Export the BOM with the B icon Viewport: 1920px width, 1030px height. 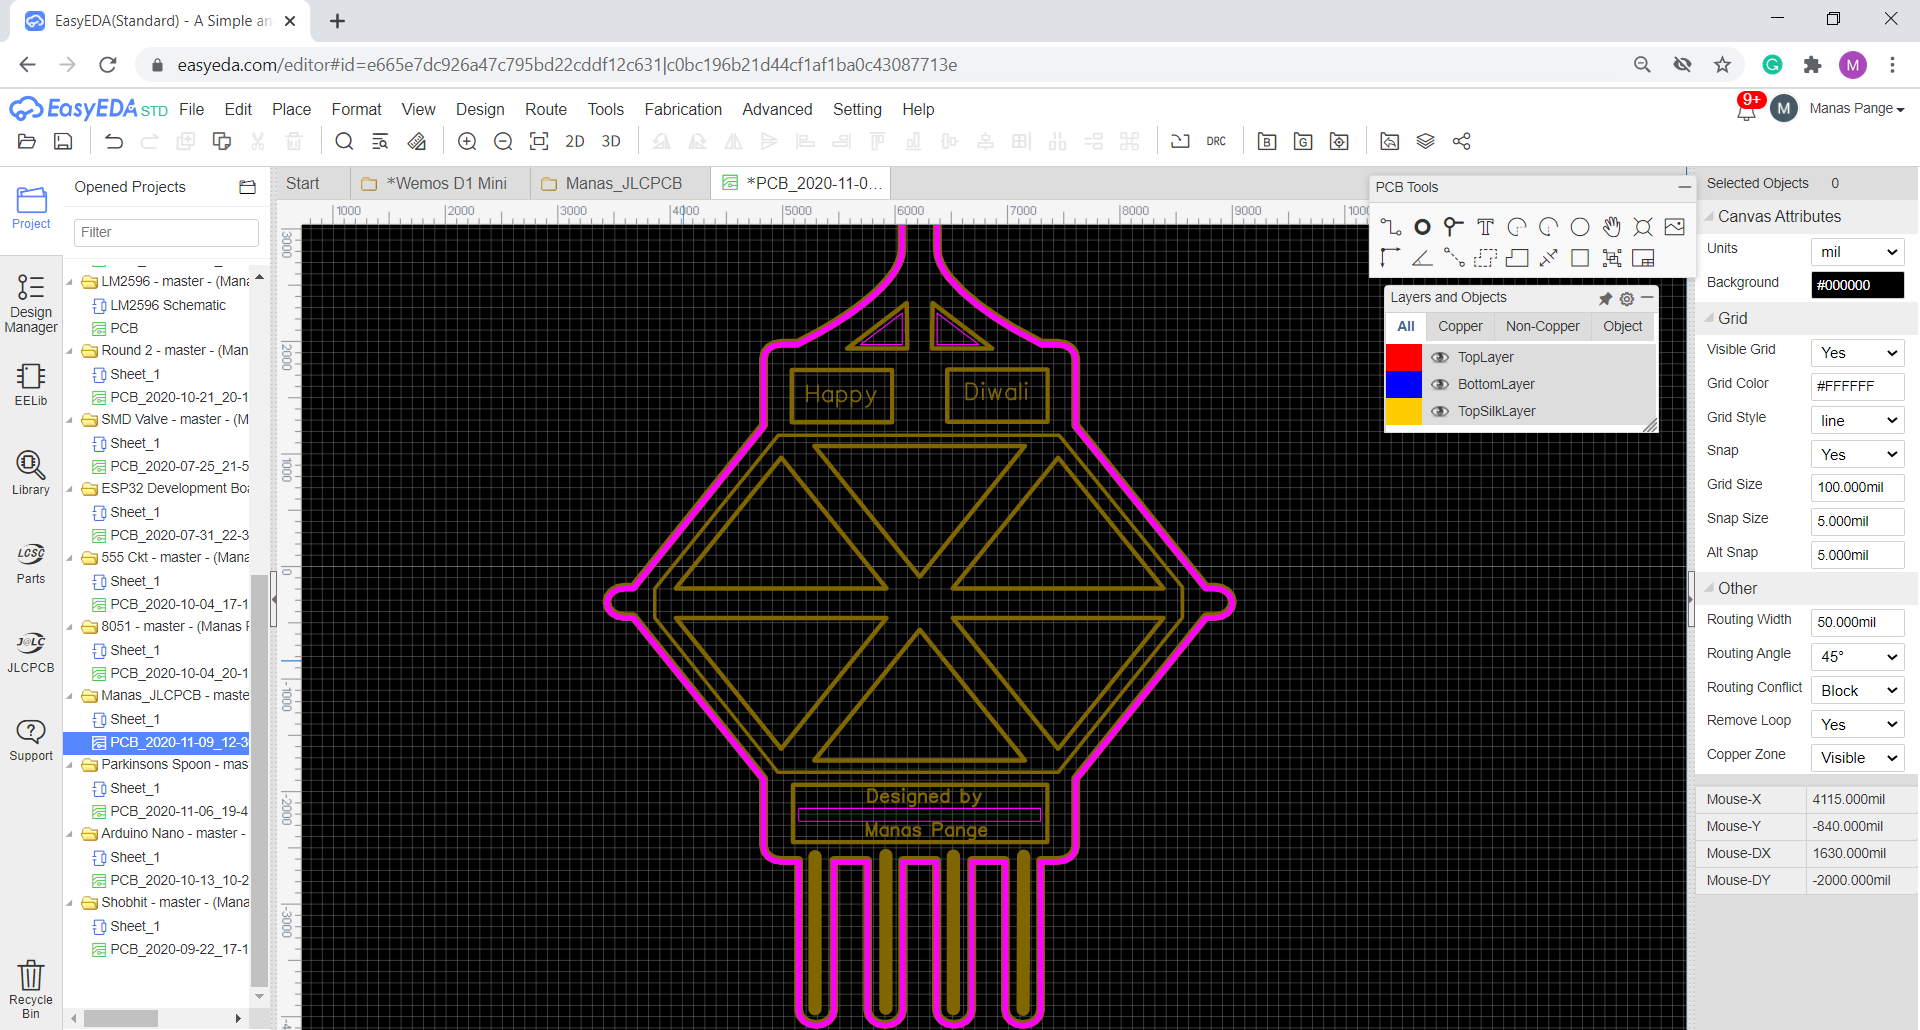[x=1267, y=141]
